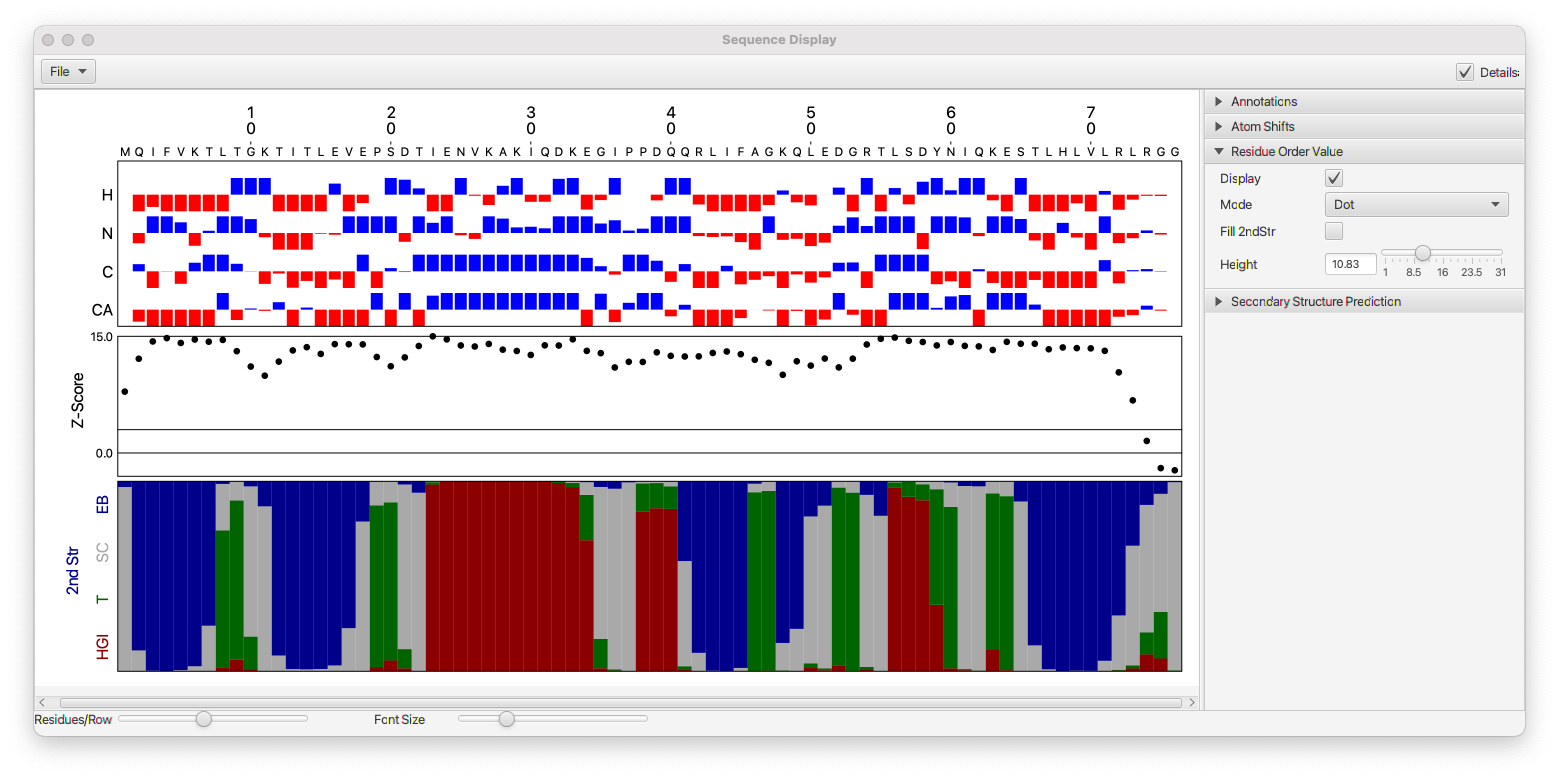This screenshot has width=1559, height=778.
Task: Click the horizontal scrollbar right arrow
Action: tap(1192, 703)
